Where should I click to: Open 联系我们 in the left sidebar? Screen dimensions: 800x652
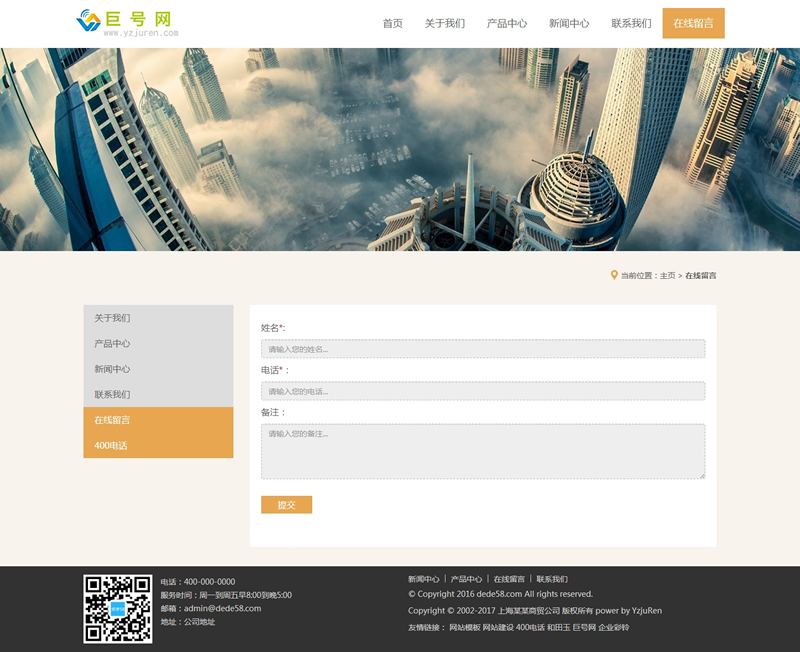[x=112, y=395]
